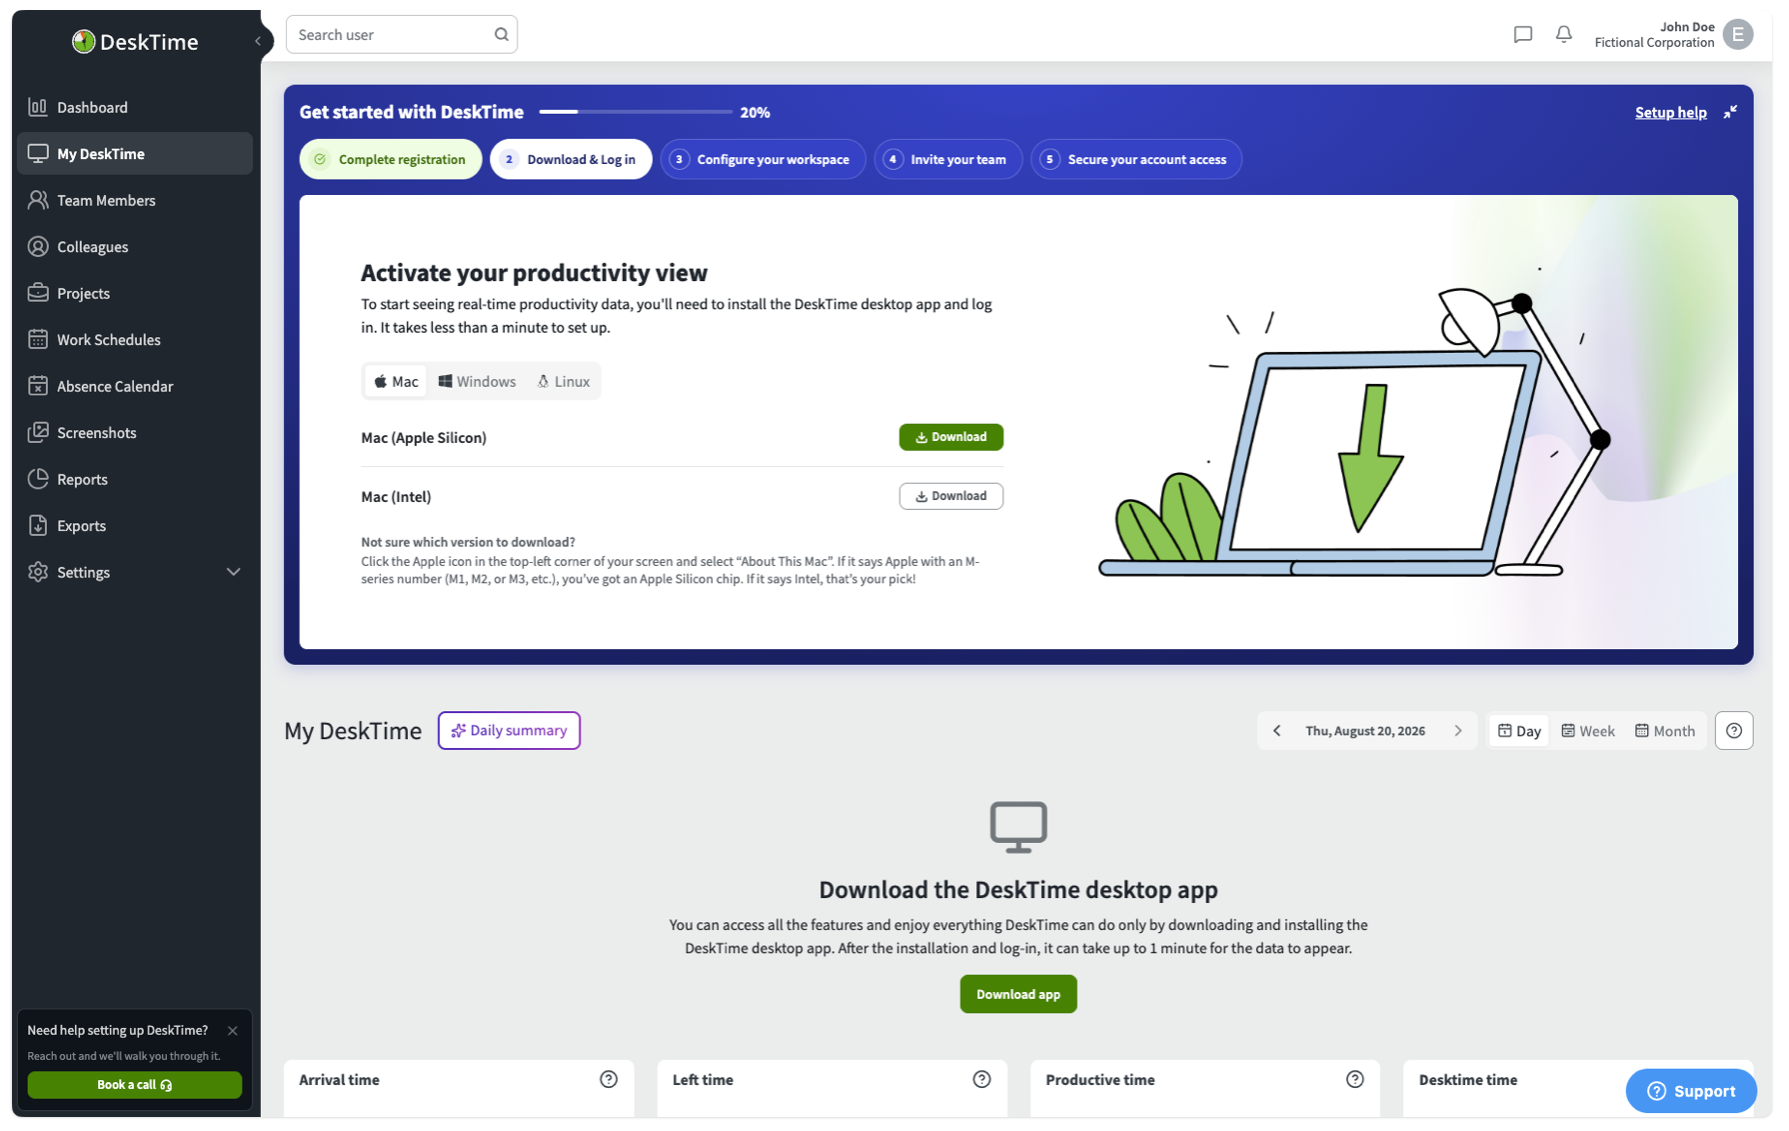Select the Download & Log in step
The image size is (1789, 1131).
pos(570,159)
